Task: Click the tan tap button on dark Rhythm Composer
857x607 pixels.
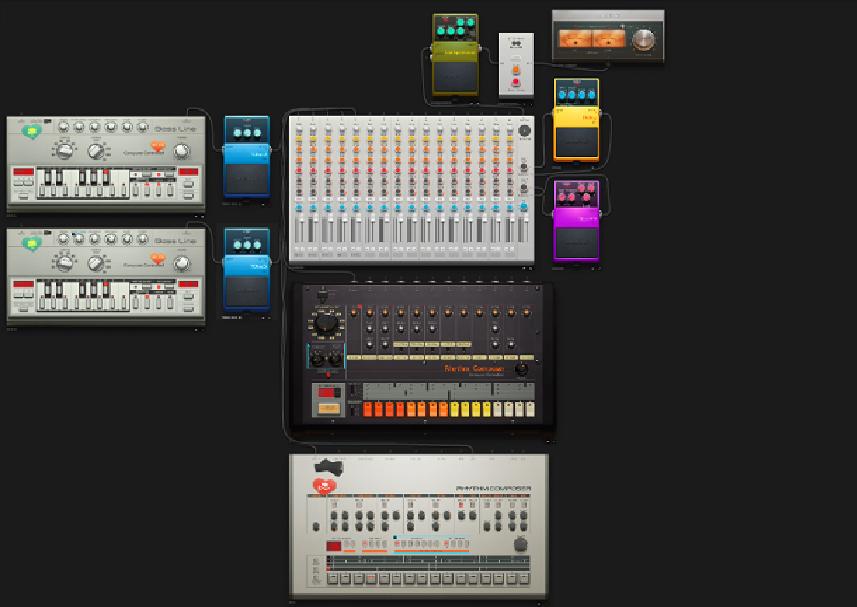Action: point(328,408)
